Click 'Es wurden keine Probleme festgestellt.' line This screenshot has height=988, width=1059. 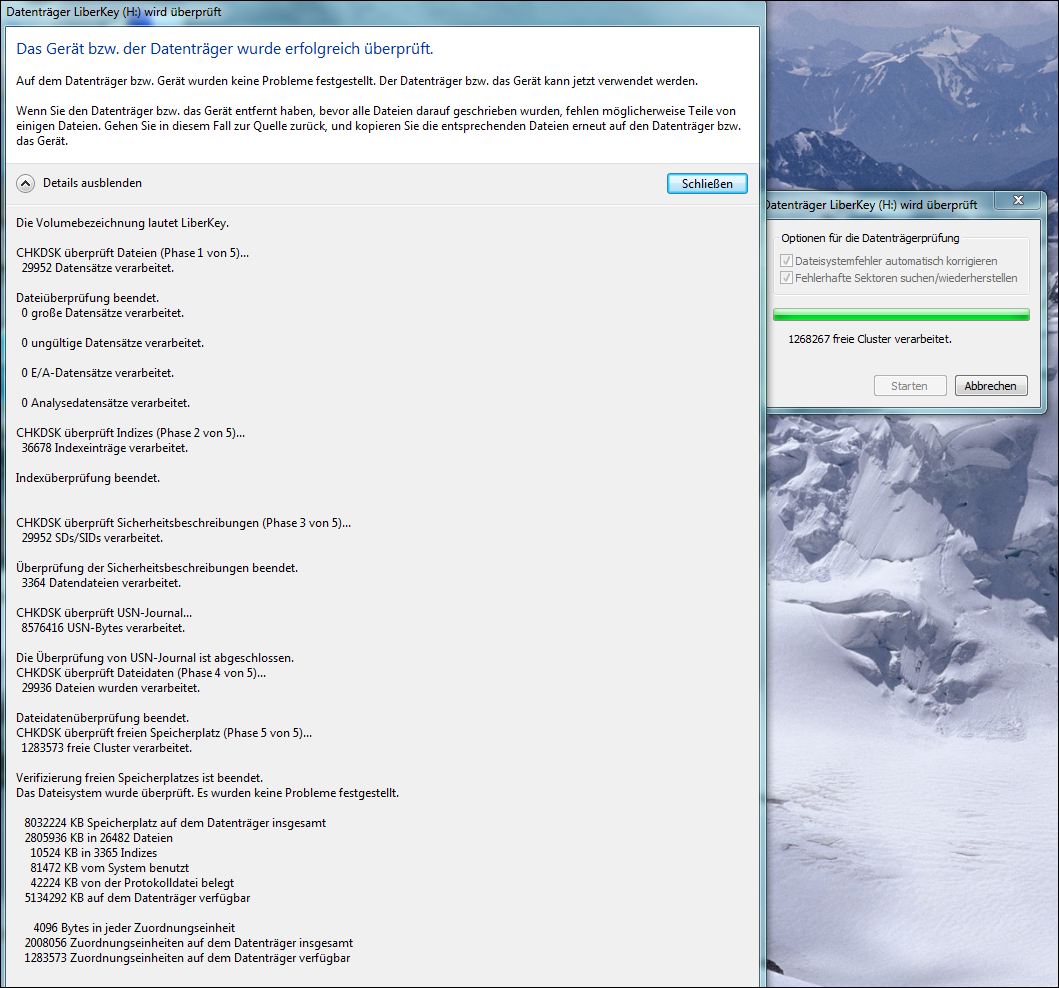click(x=298, y=793)
